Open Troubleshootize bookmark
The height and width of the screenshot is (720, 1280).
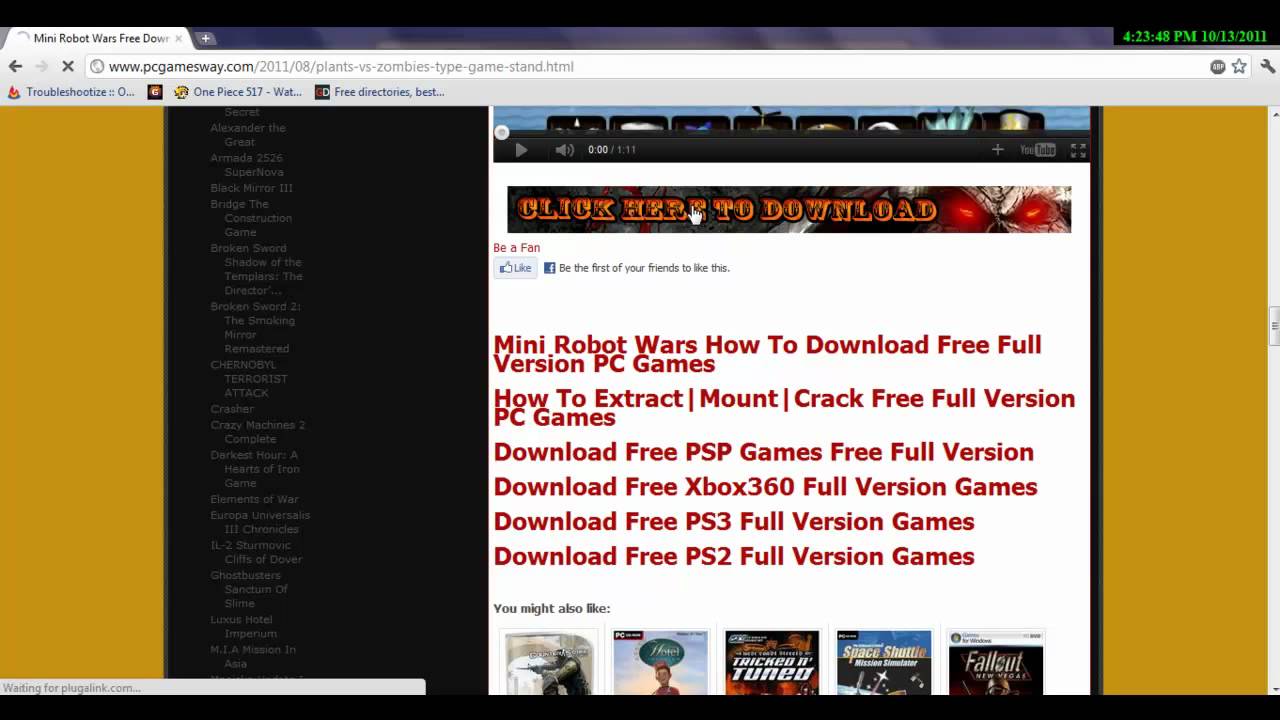(71, 92)
